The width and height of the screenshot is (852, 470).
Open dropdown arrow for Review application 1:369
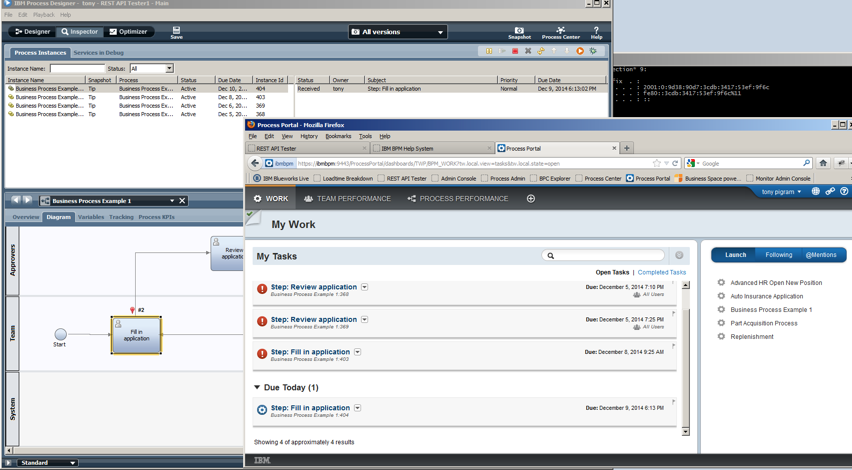(x=365, y=319)
